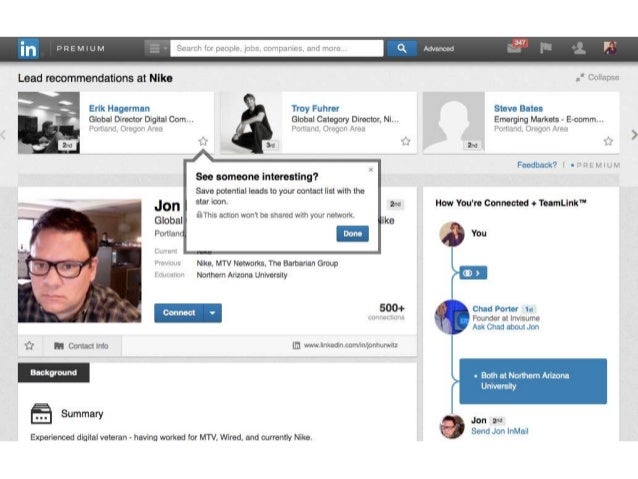638x479 pixels.
Task: Open Troy Fuhrer's profile name link
Action: (x=315, y=109)
